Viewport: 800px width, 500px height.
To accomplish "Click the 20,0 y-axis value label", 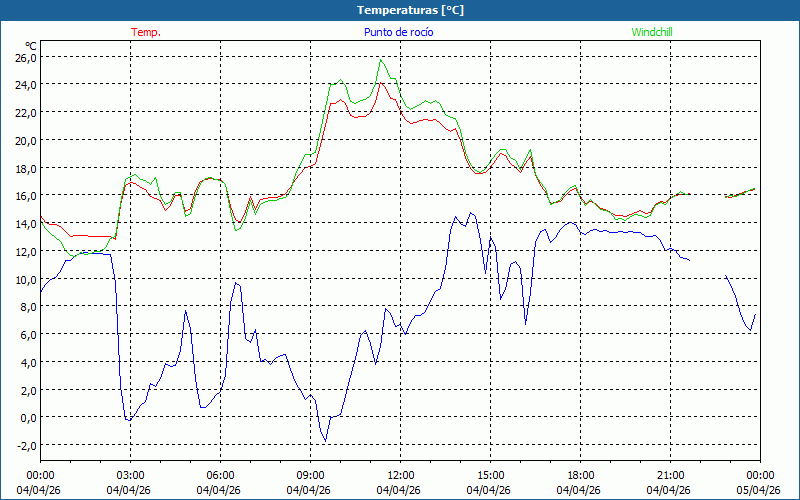I will pos(25,140).
